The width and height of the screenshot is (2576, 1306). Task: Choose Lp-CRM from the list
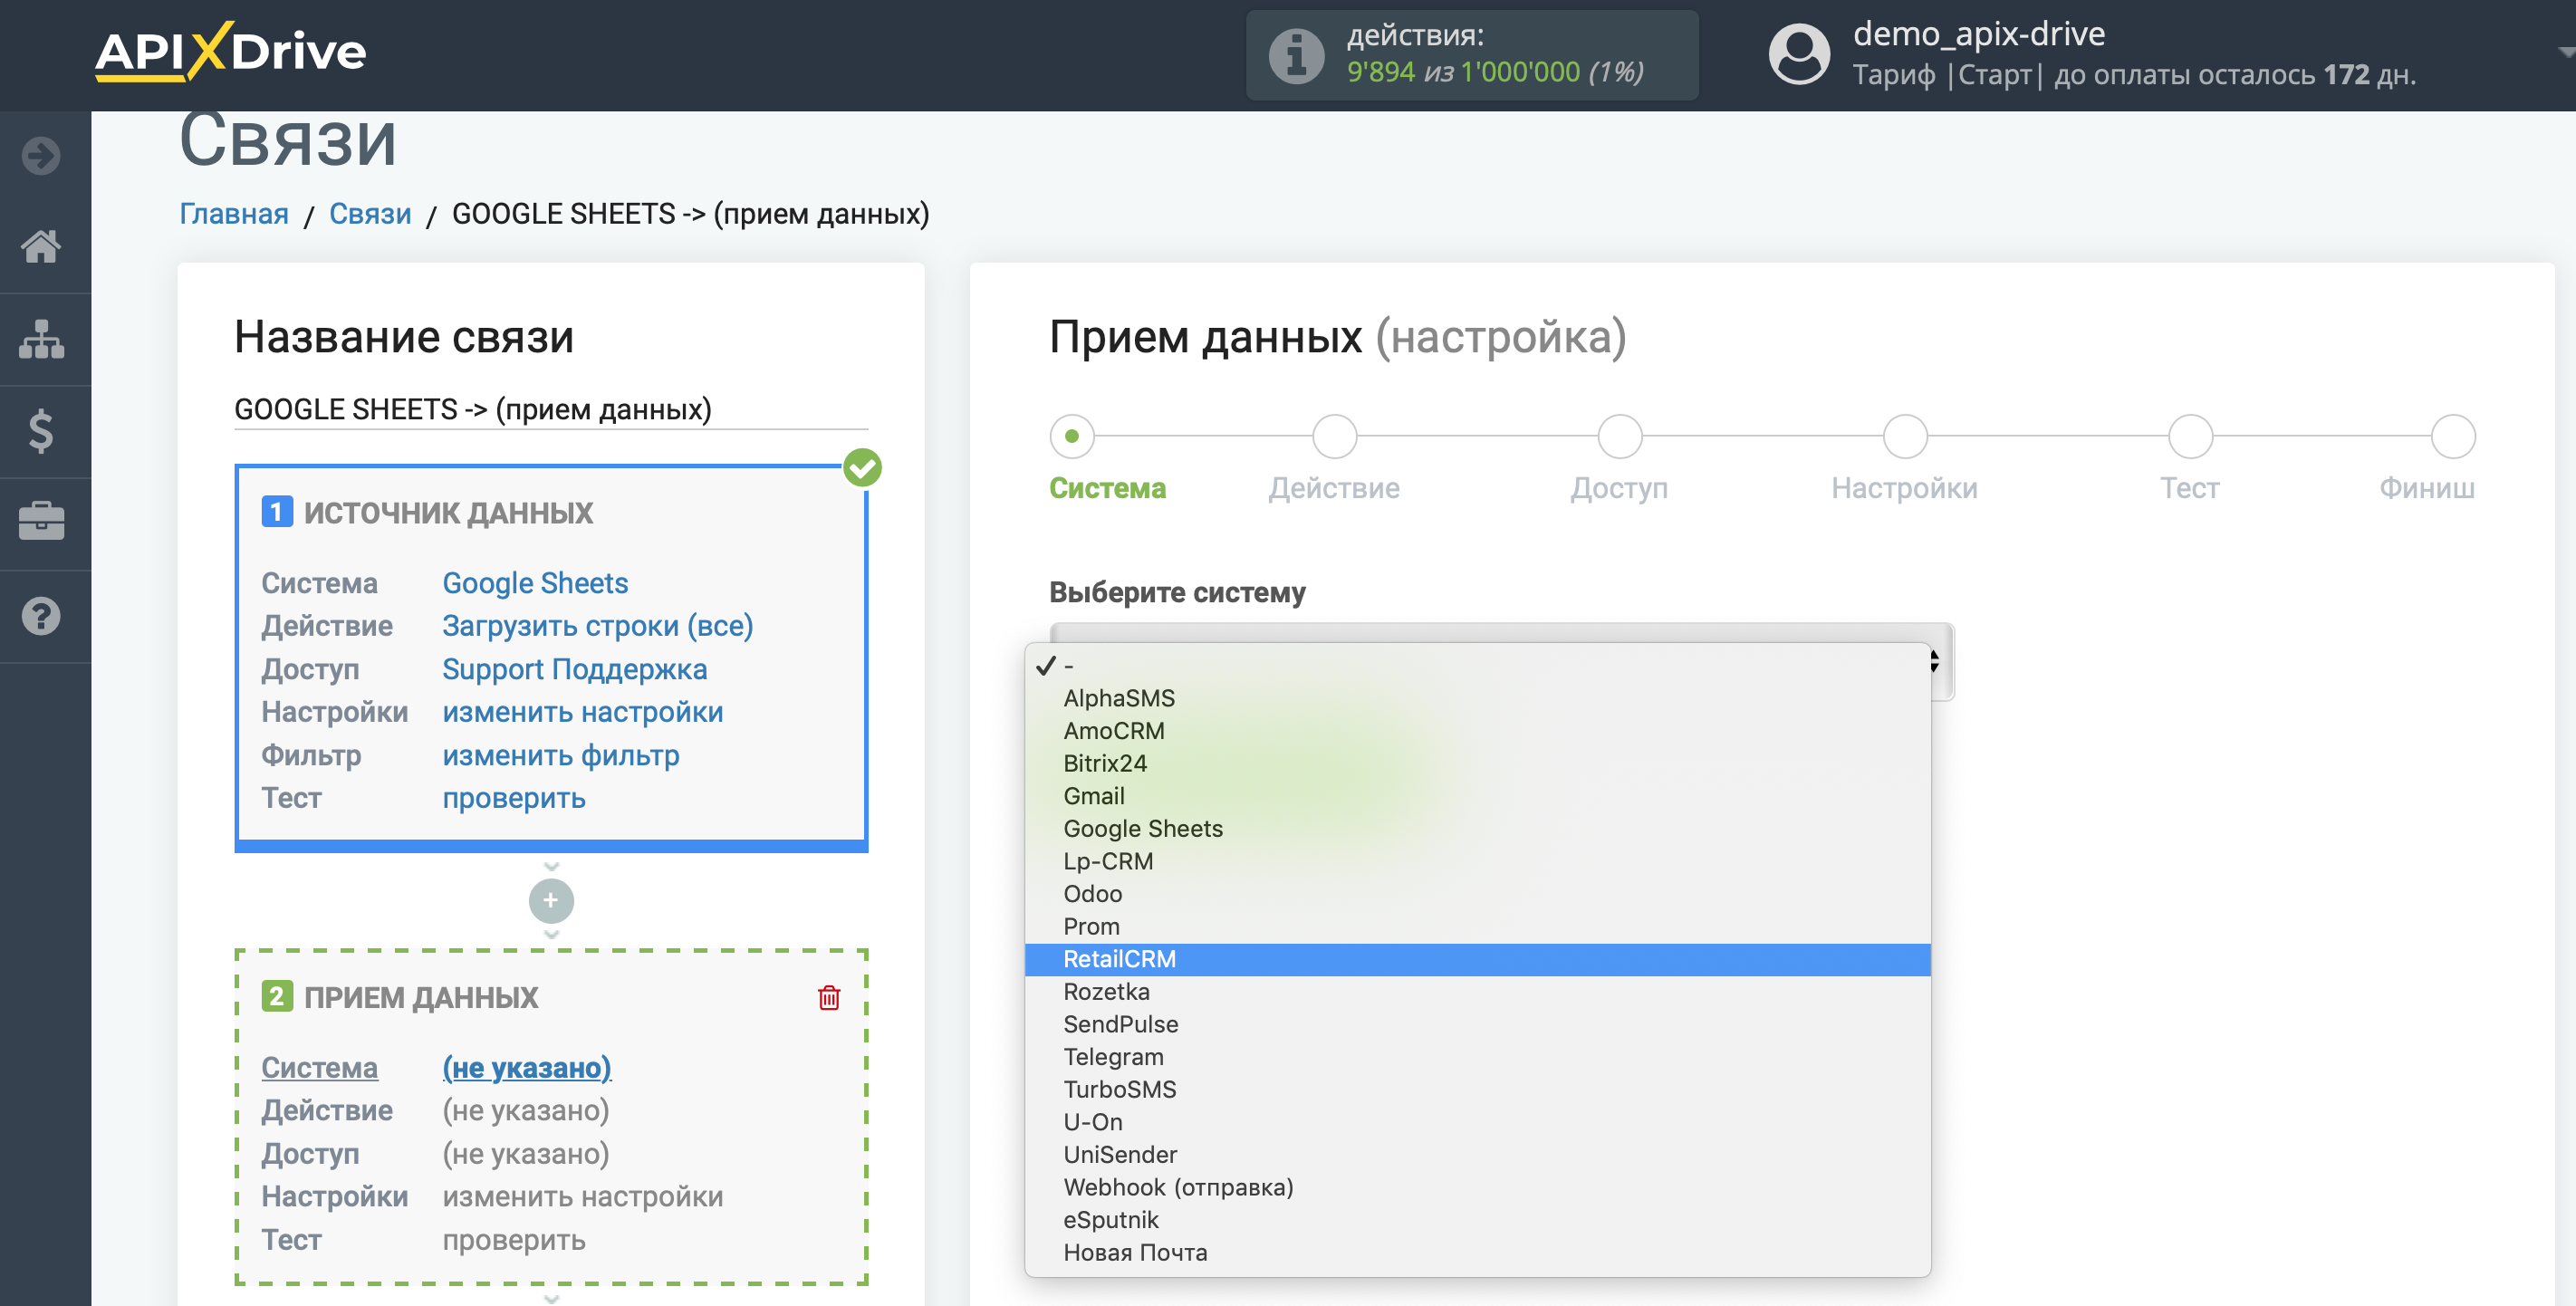[1477, 861]
